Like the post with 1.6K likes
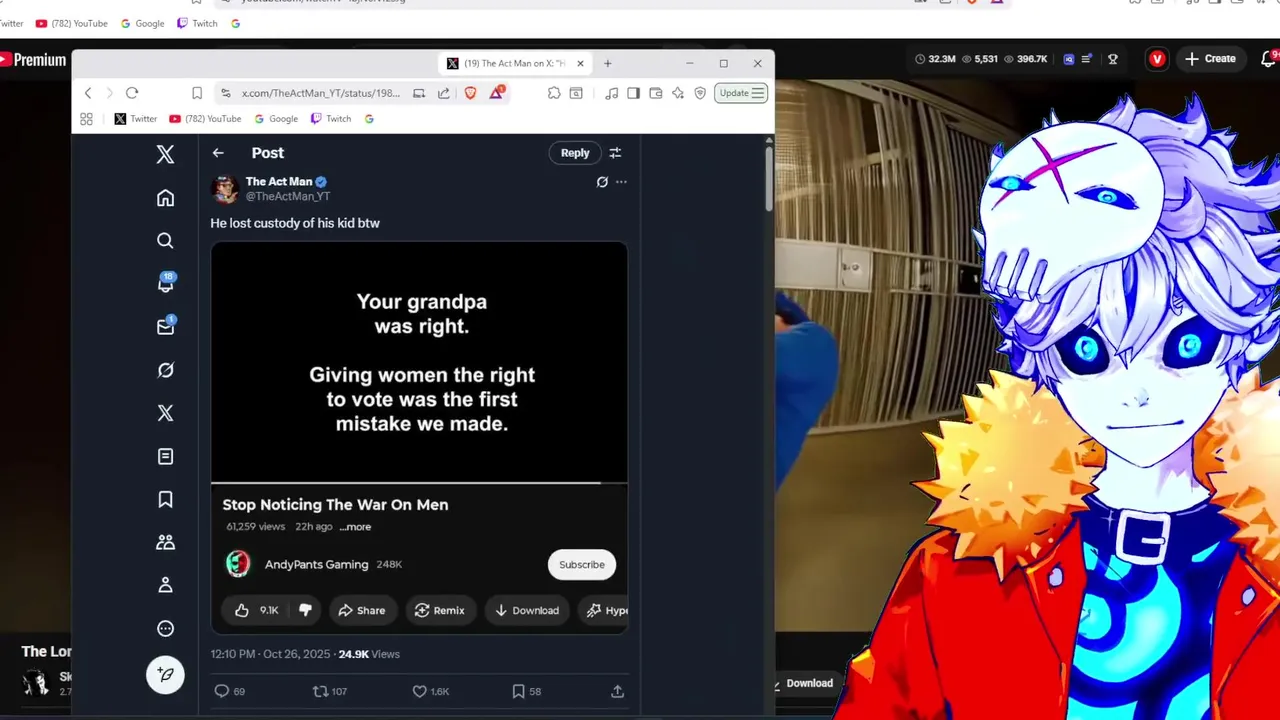This screenshot has height=720, width=1280. point(420,691)
